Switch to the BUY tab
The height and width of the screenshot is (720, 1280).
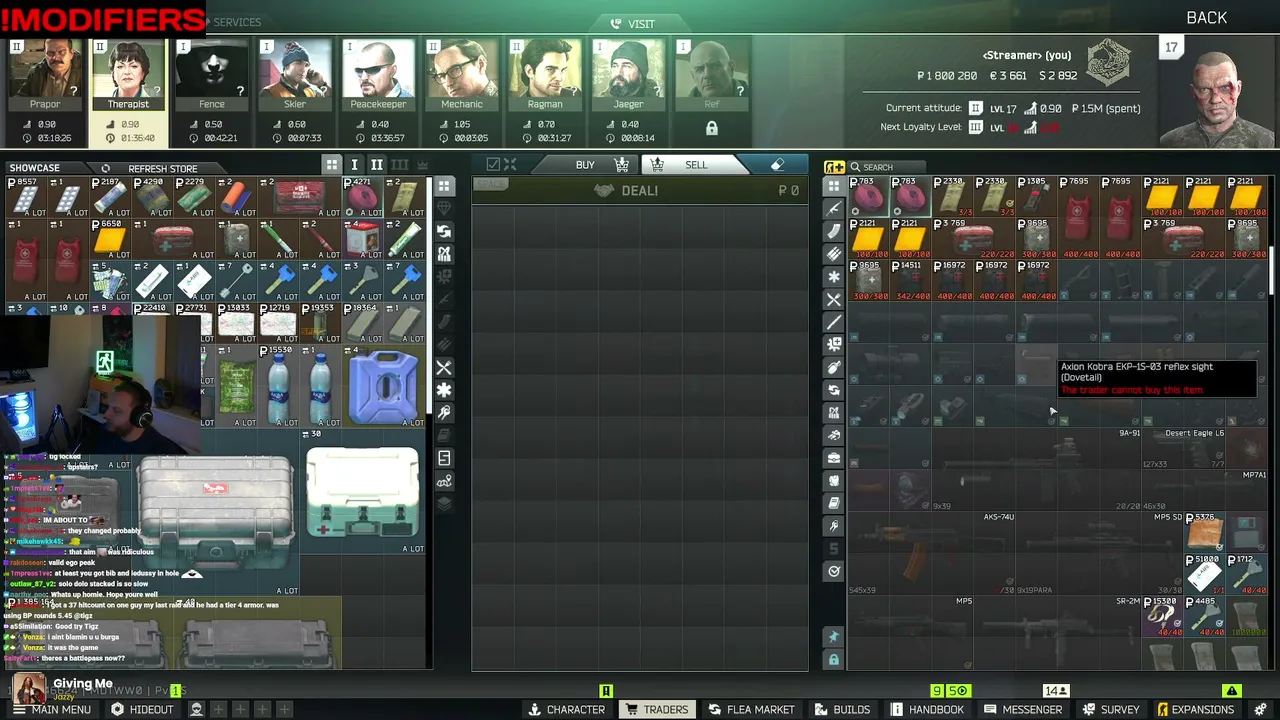[x=585, y=165]
